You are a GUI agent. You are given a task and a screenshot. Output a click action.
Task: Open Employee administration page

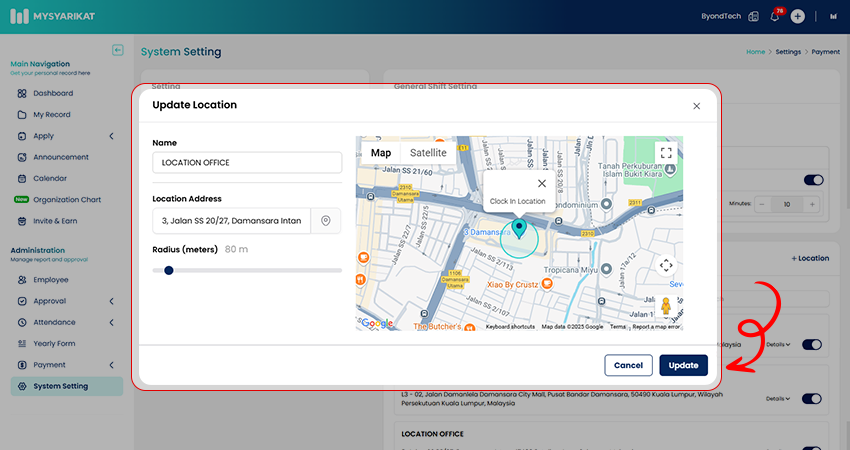[51, 280]
